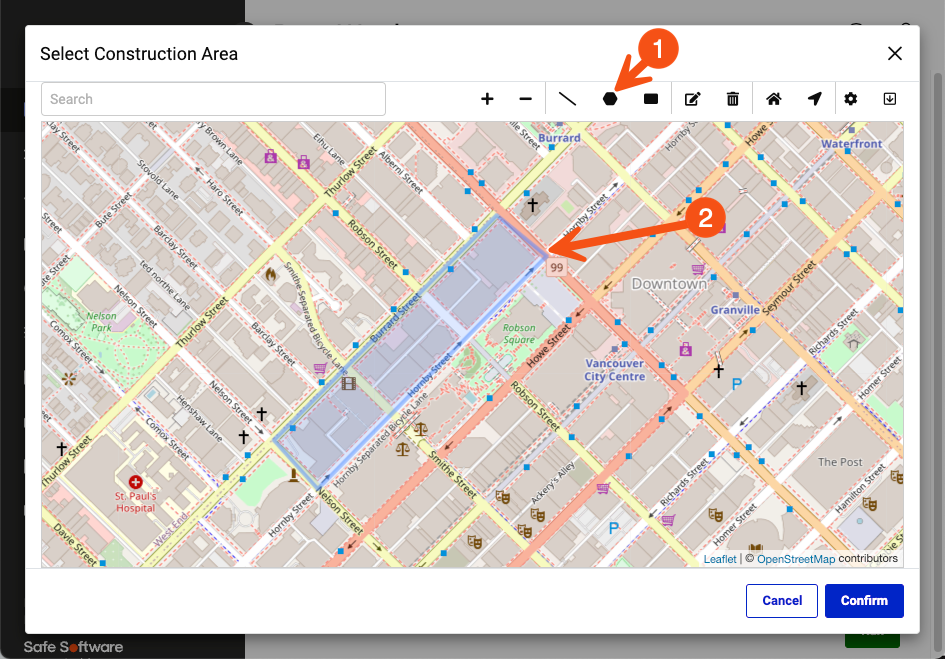Click the Waterfront station label
This screenshot has height=659, width=945.
(851, 143)
